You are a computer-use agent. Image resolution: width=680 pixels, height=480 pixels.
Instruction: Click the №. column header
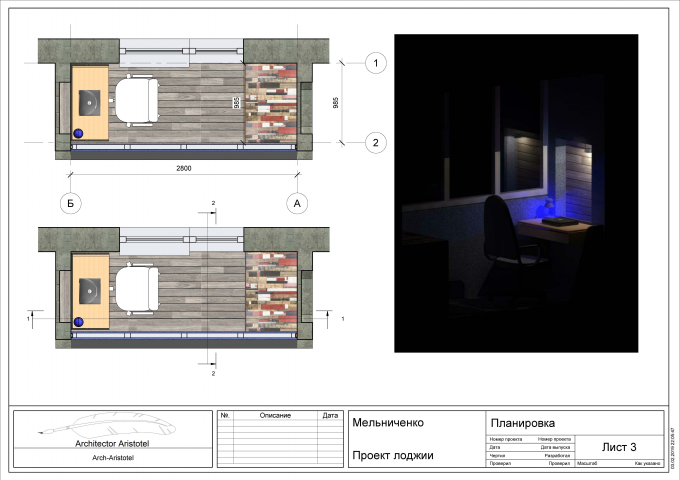click(225, 415)
